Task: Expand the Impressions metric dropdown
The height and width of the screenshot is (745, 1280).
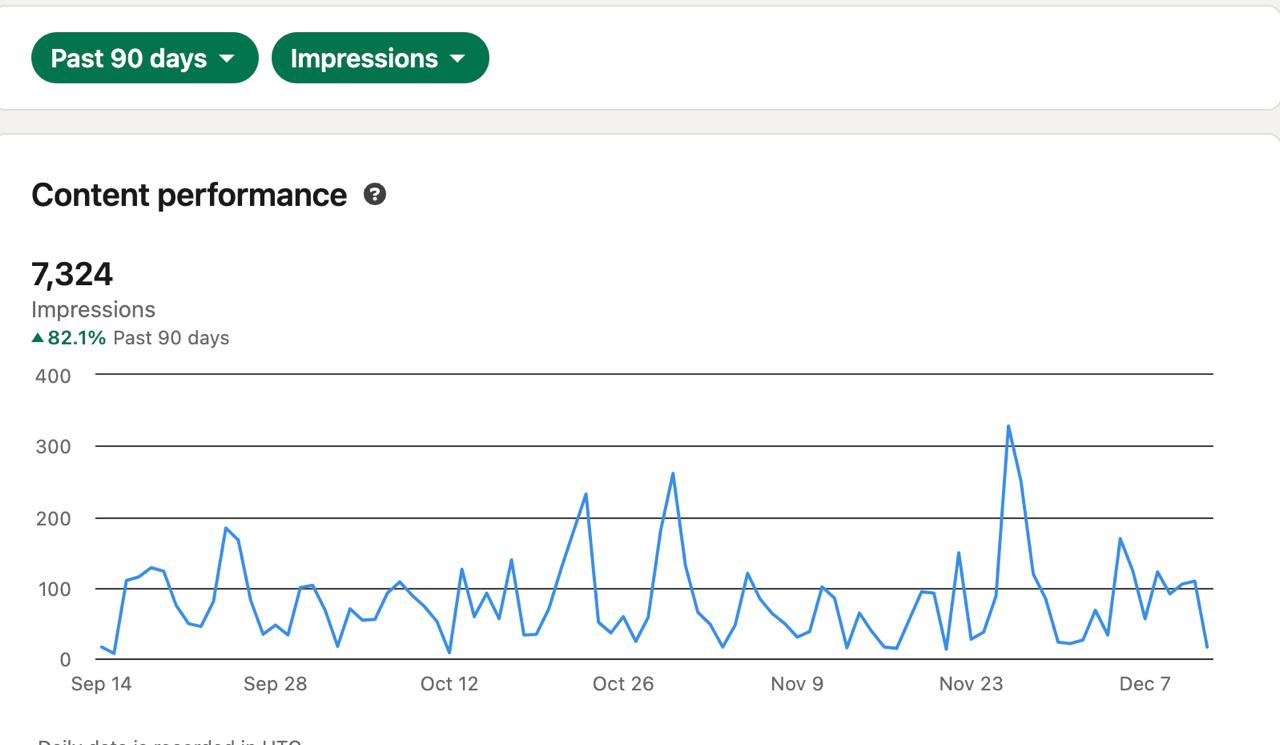Action: tap(379, 58)
